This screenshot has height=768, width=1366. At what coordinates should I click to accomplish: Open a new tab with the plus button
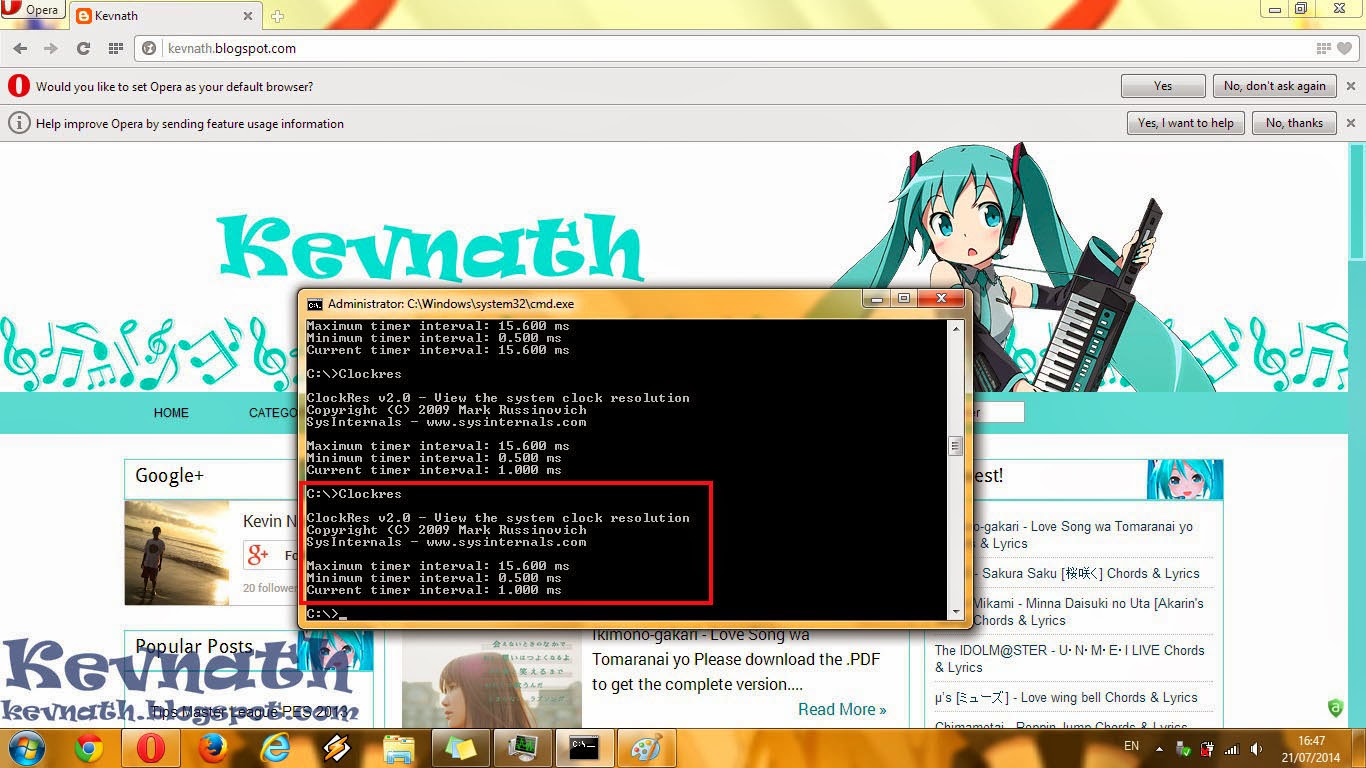click(277, 16)
